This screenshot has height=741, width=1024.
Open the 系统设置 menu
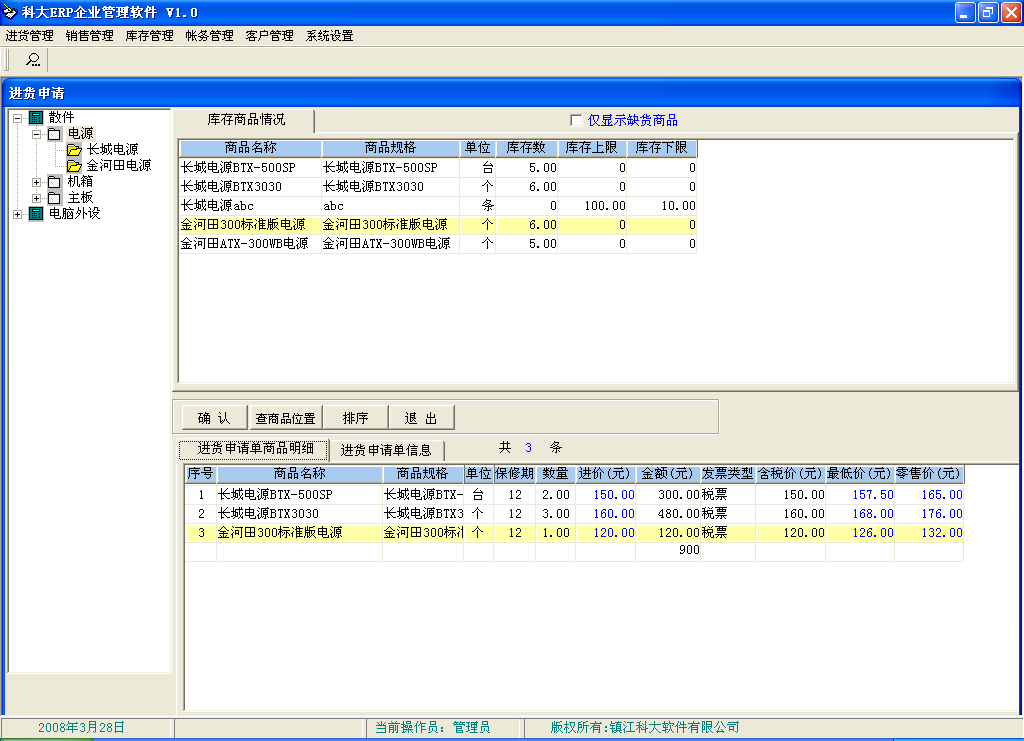(x=329, y=36)
